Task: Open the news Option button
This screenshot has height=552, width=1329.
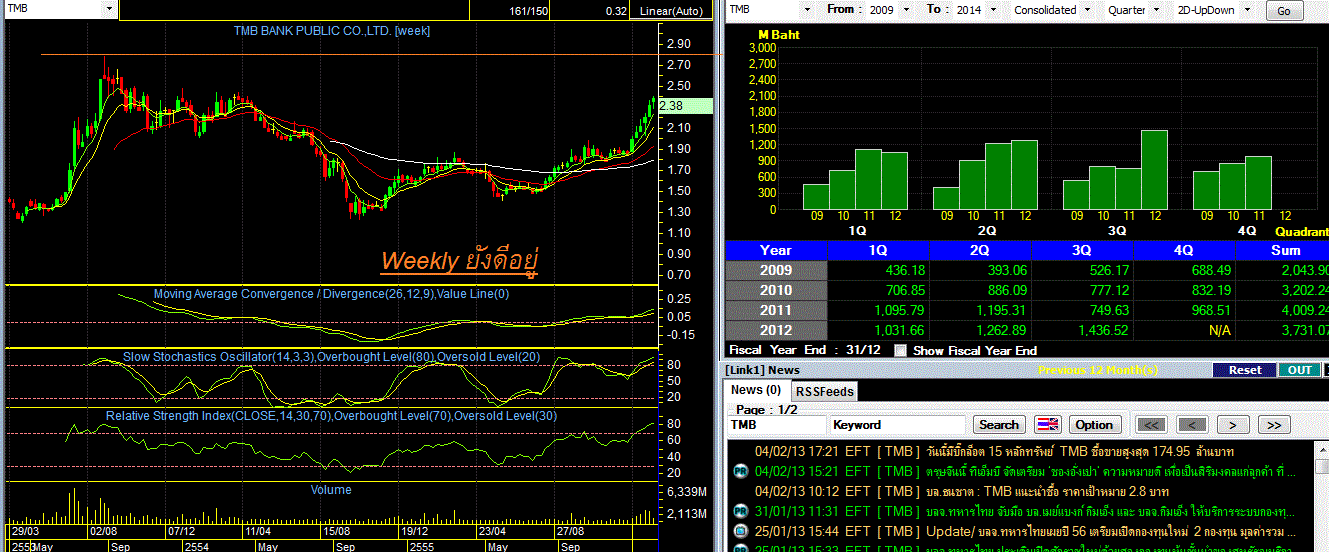Action: (1095, 425)
